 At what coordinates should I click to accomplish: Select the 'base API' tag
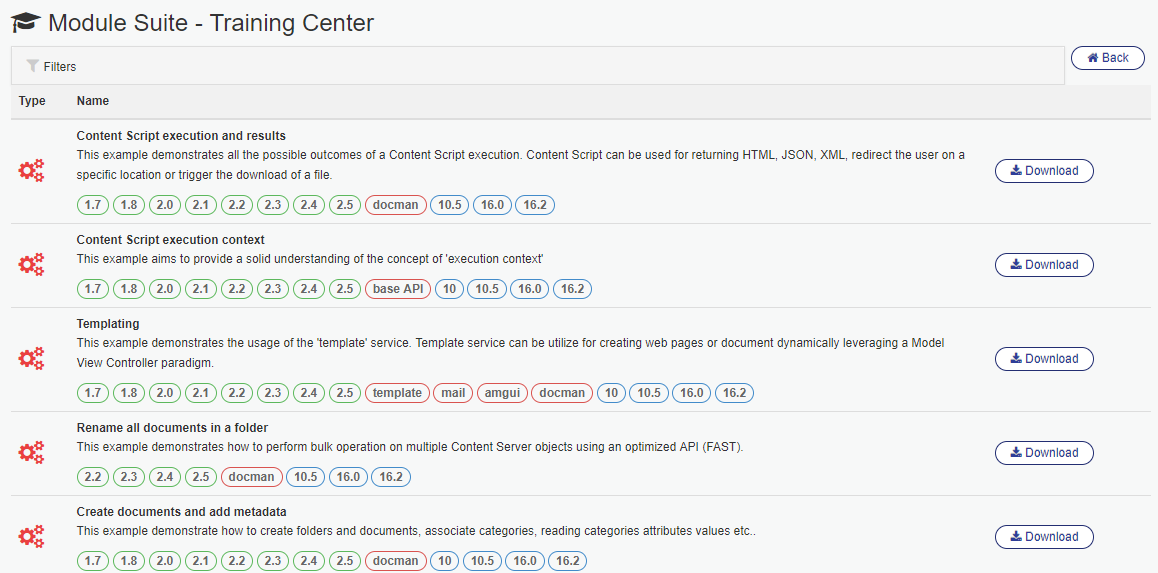398,289
